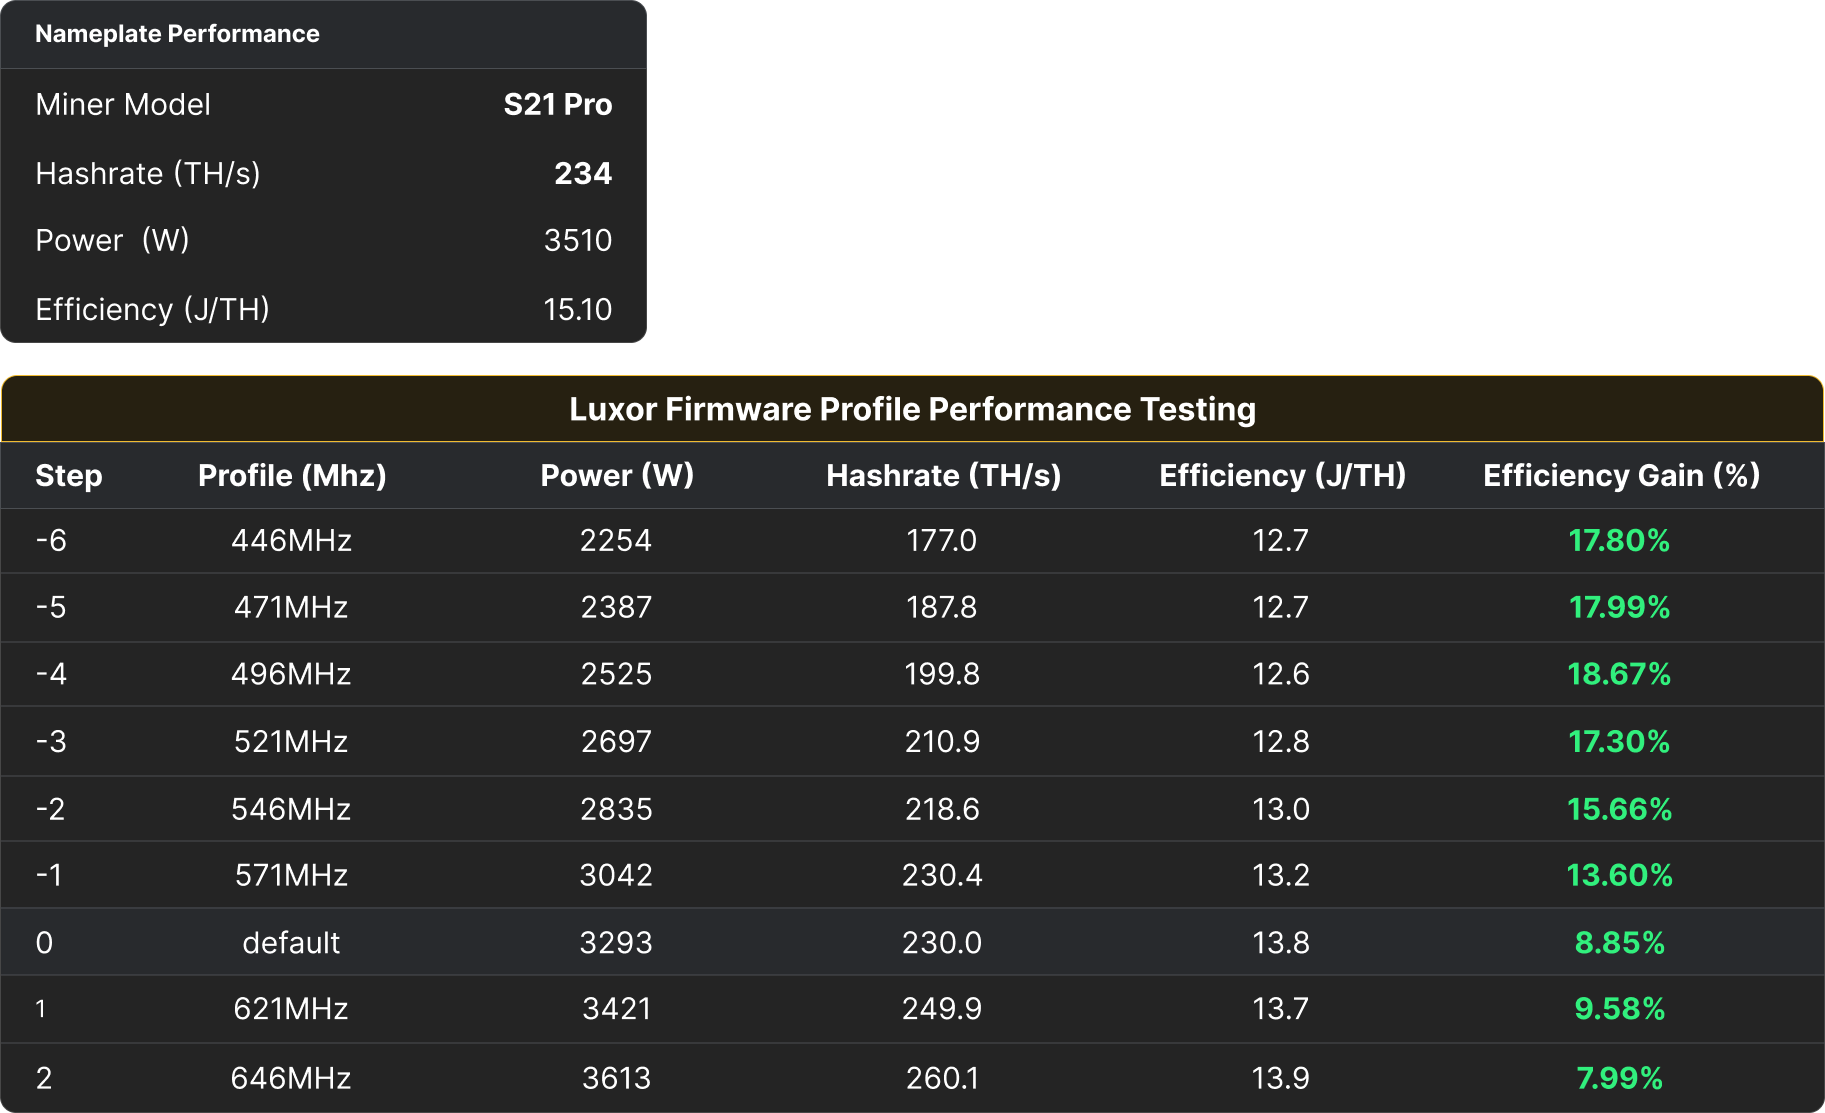The height and width of the screenshot is (1113, 1825).
Task: Select the 'Profile (Mhz)' column header
Action: tap(292, 475)
